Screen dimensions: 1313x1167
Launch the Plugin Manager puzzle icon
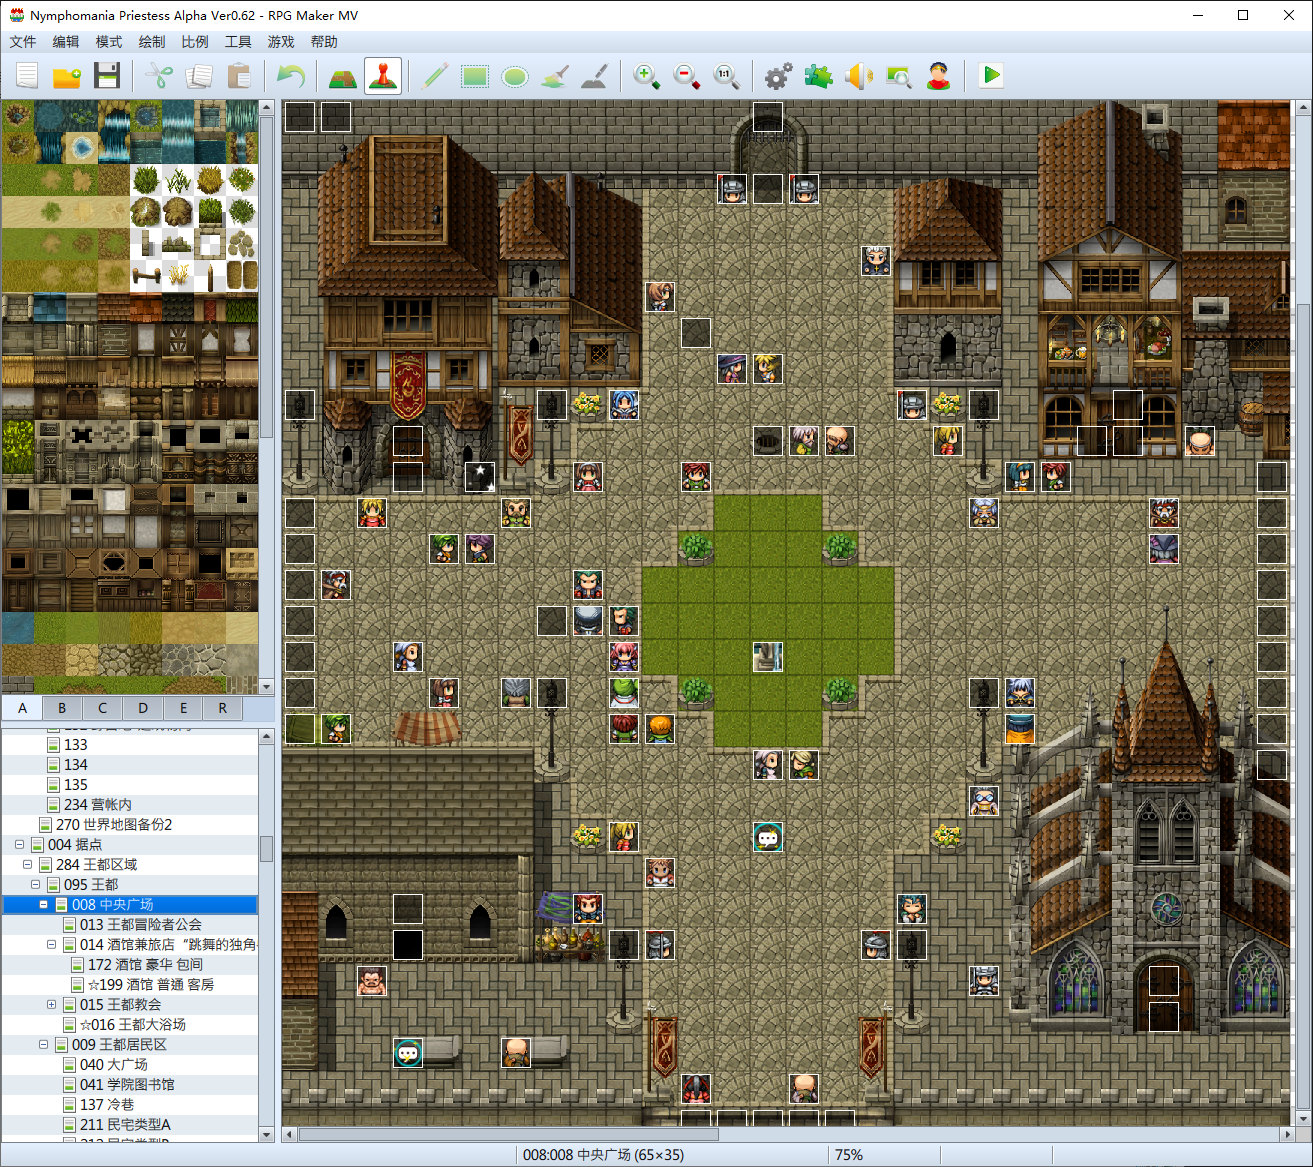coord(818,76)
